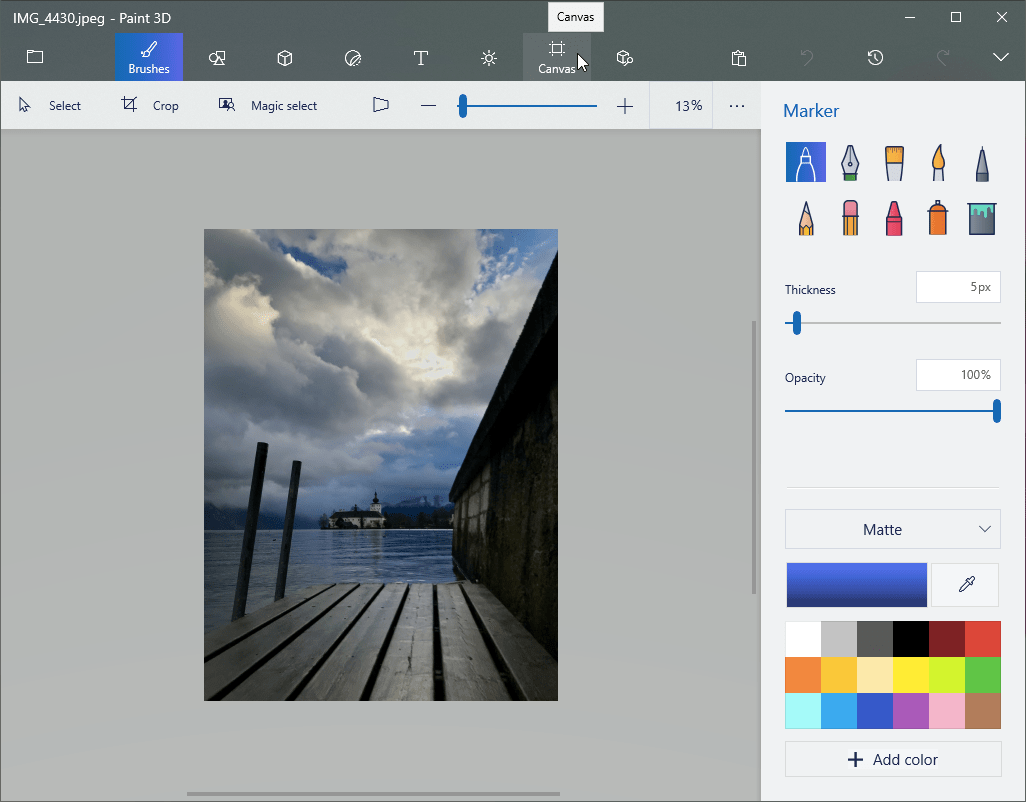The image size is (1026, 802).
Task: Open the History clock icon
Action: tap(876, 58)
